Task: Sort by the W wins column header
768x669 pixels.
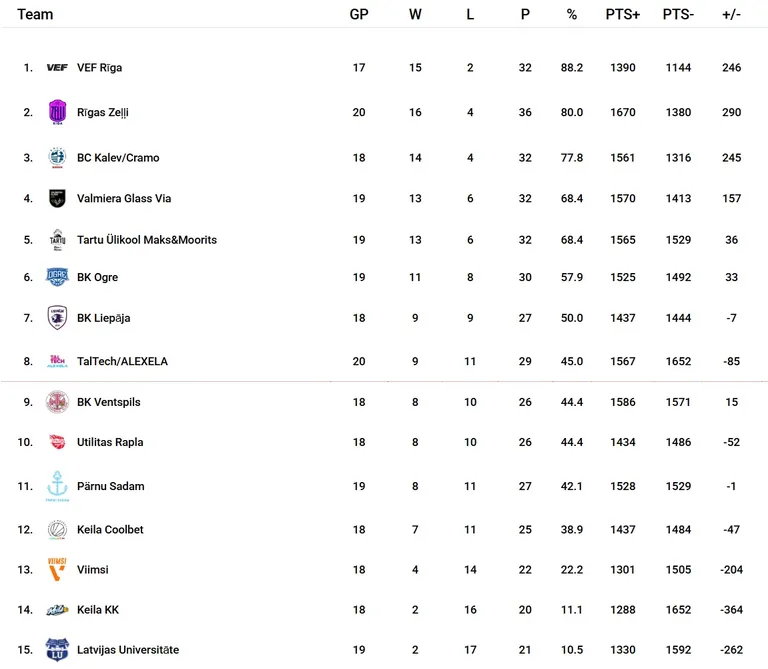Action: [415, 14]
